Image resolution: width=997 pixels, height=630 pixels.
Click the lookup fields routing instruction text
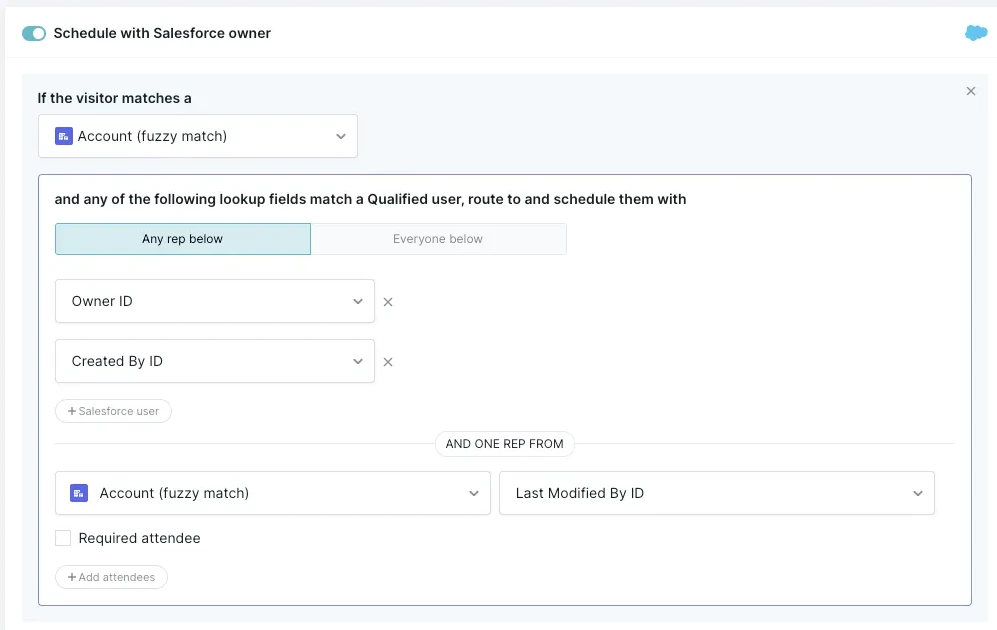370,199
